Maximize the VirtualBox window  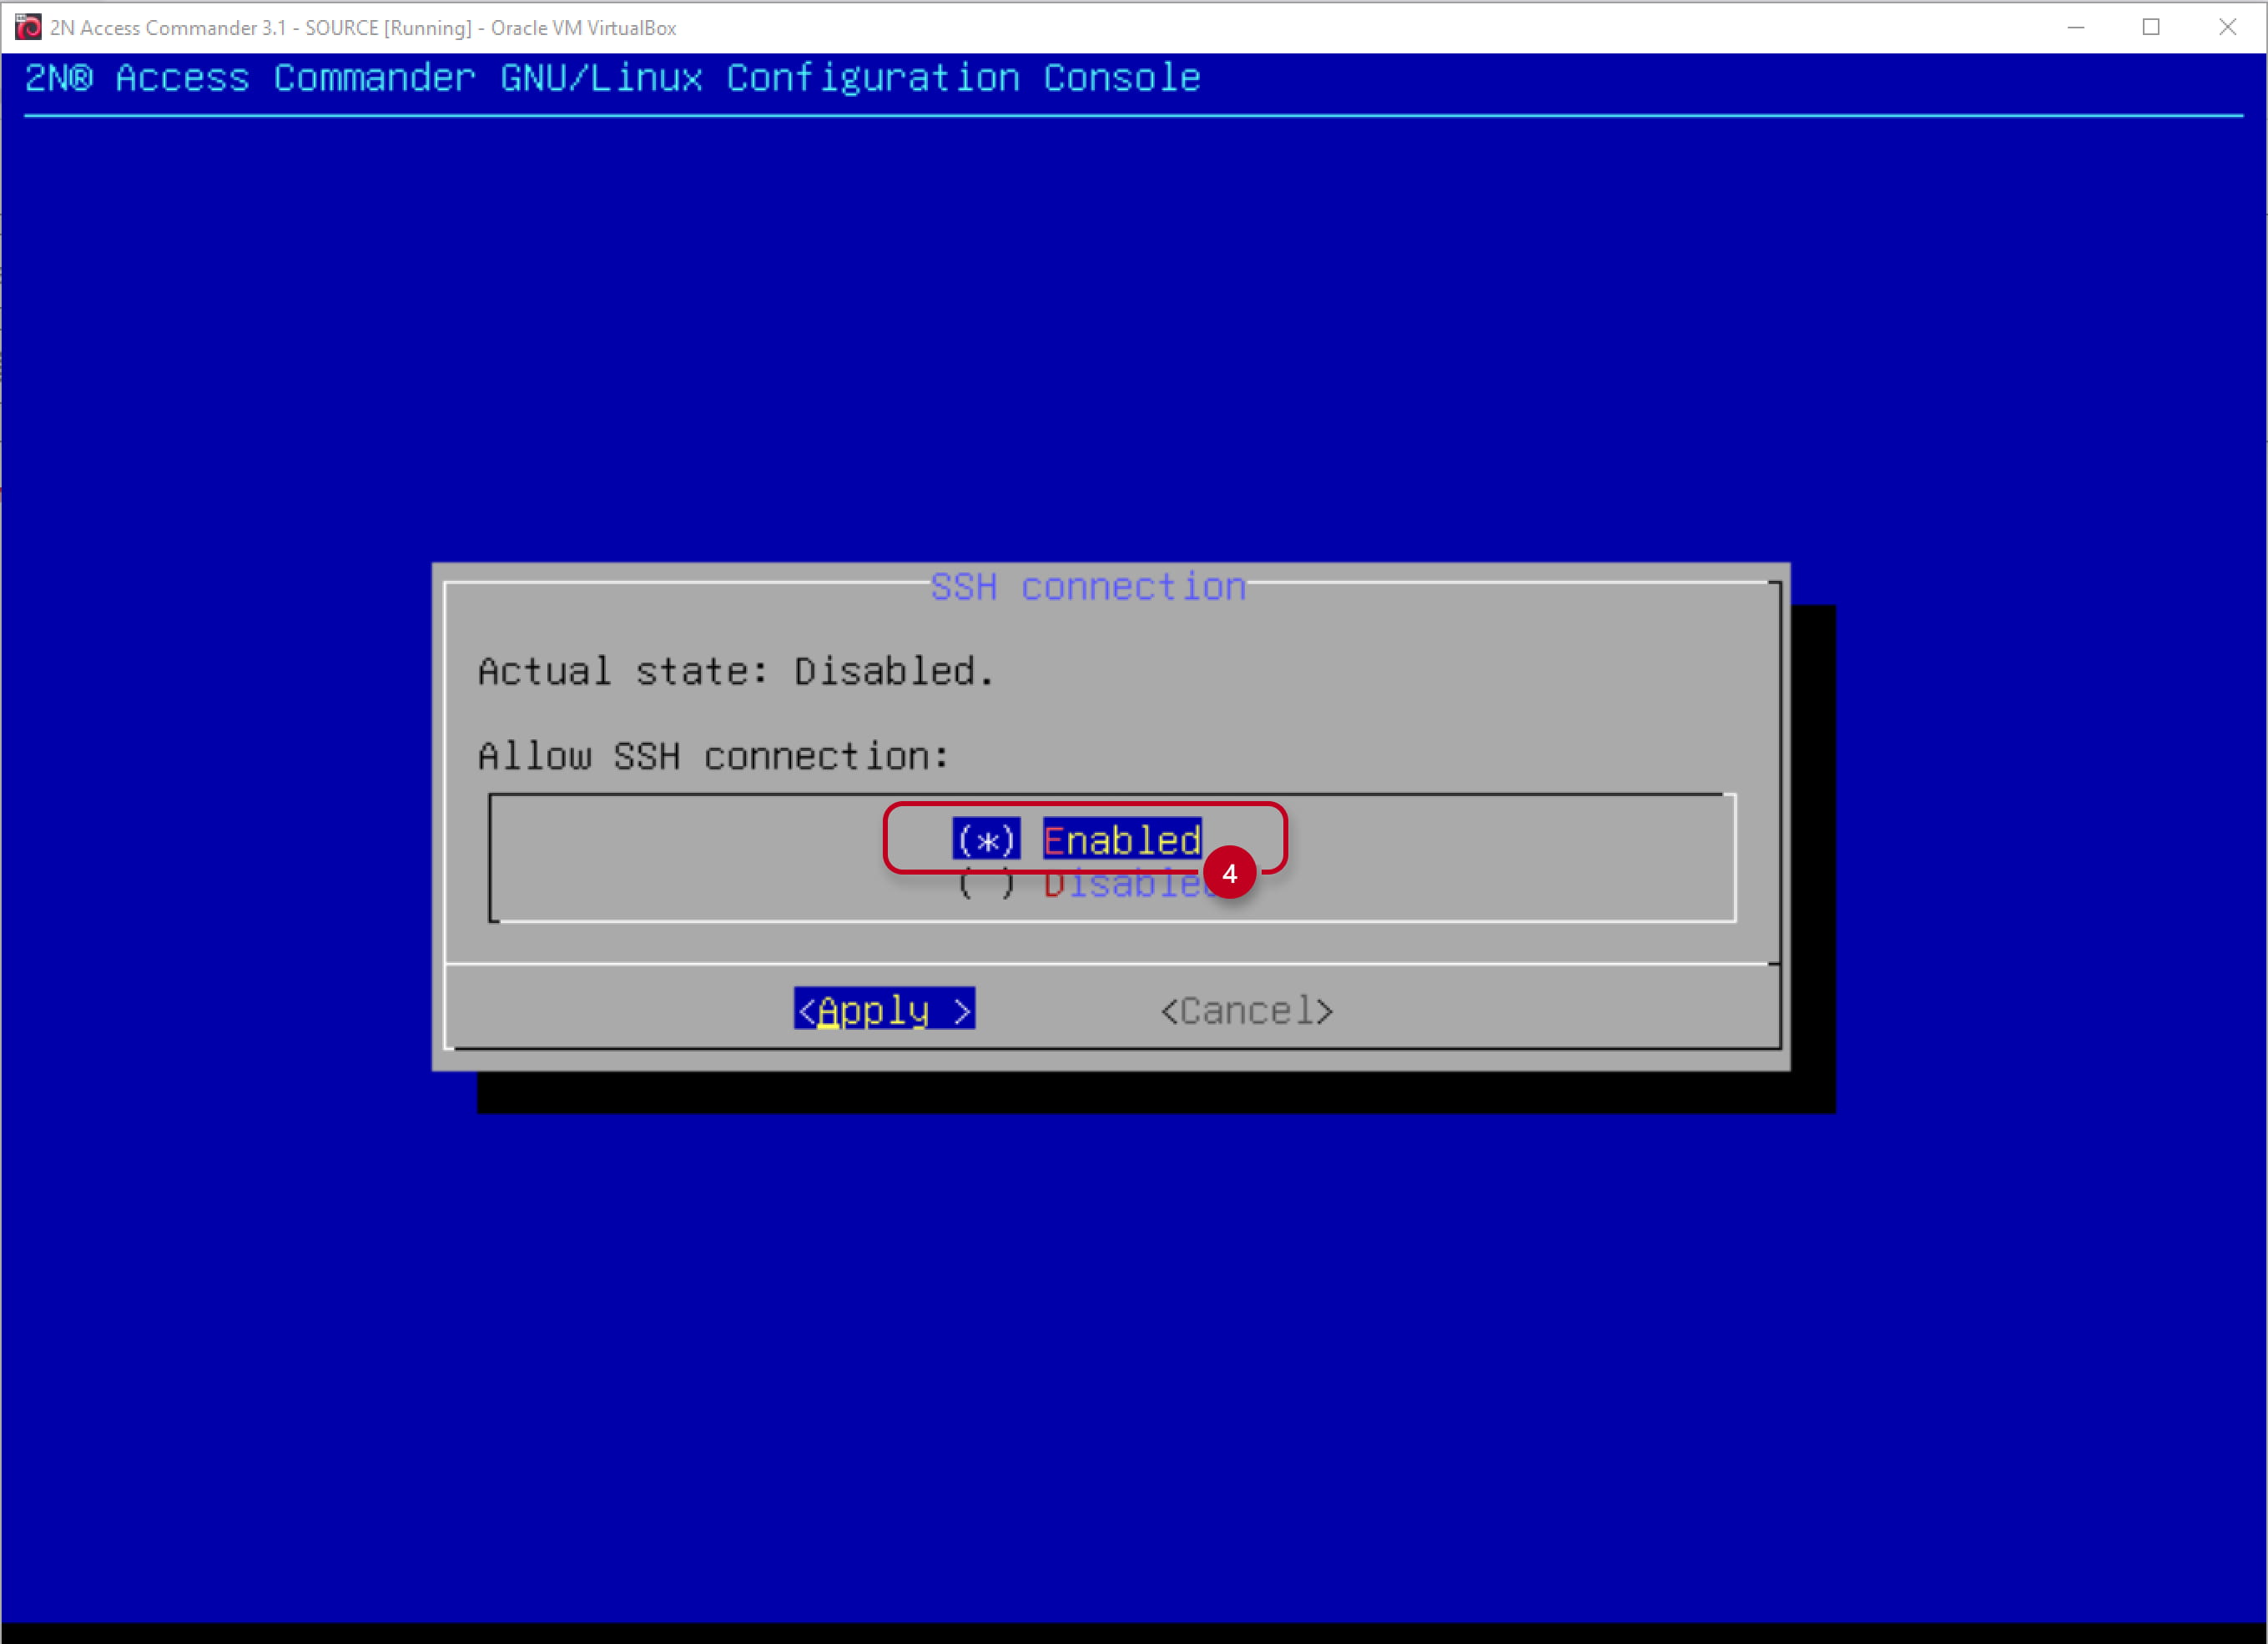tap(2151, 27)
